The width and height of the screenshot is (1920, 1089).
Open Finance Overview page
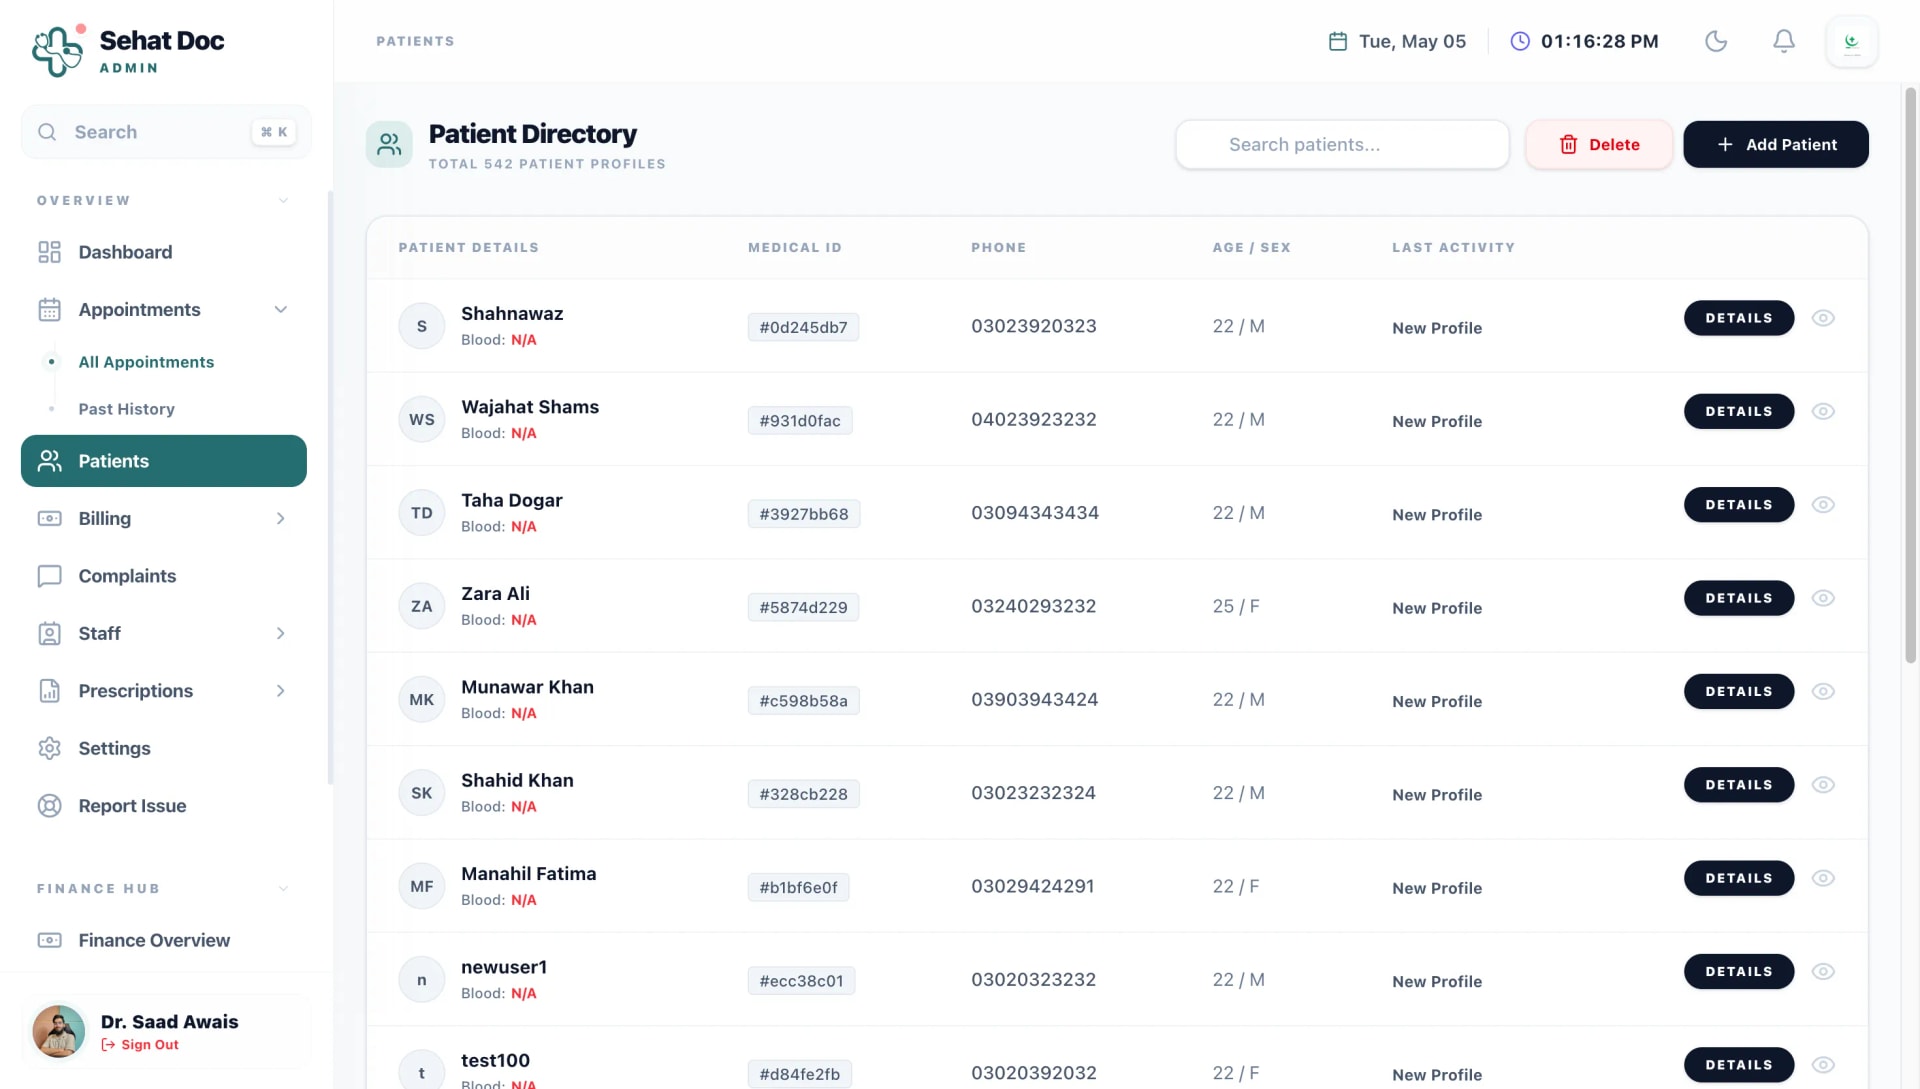[x=164, y=940]
